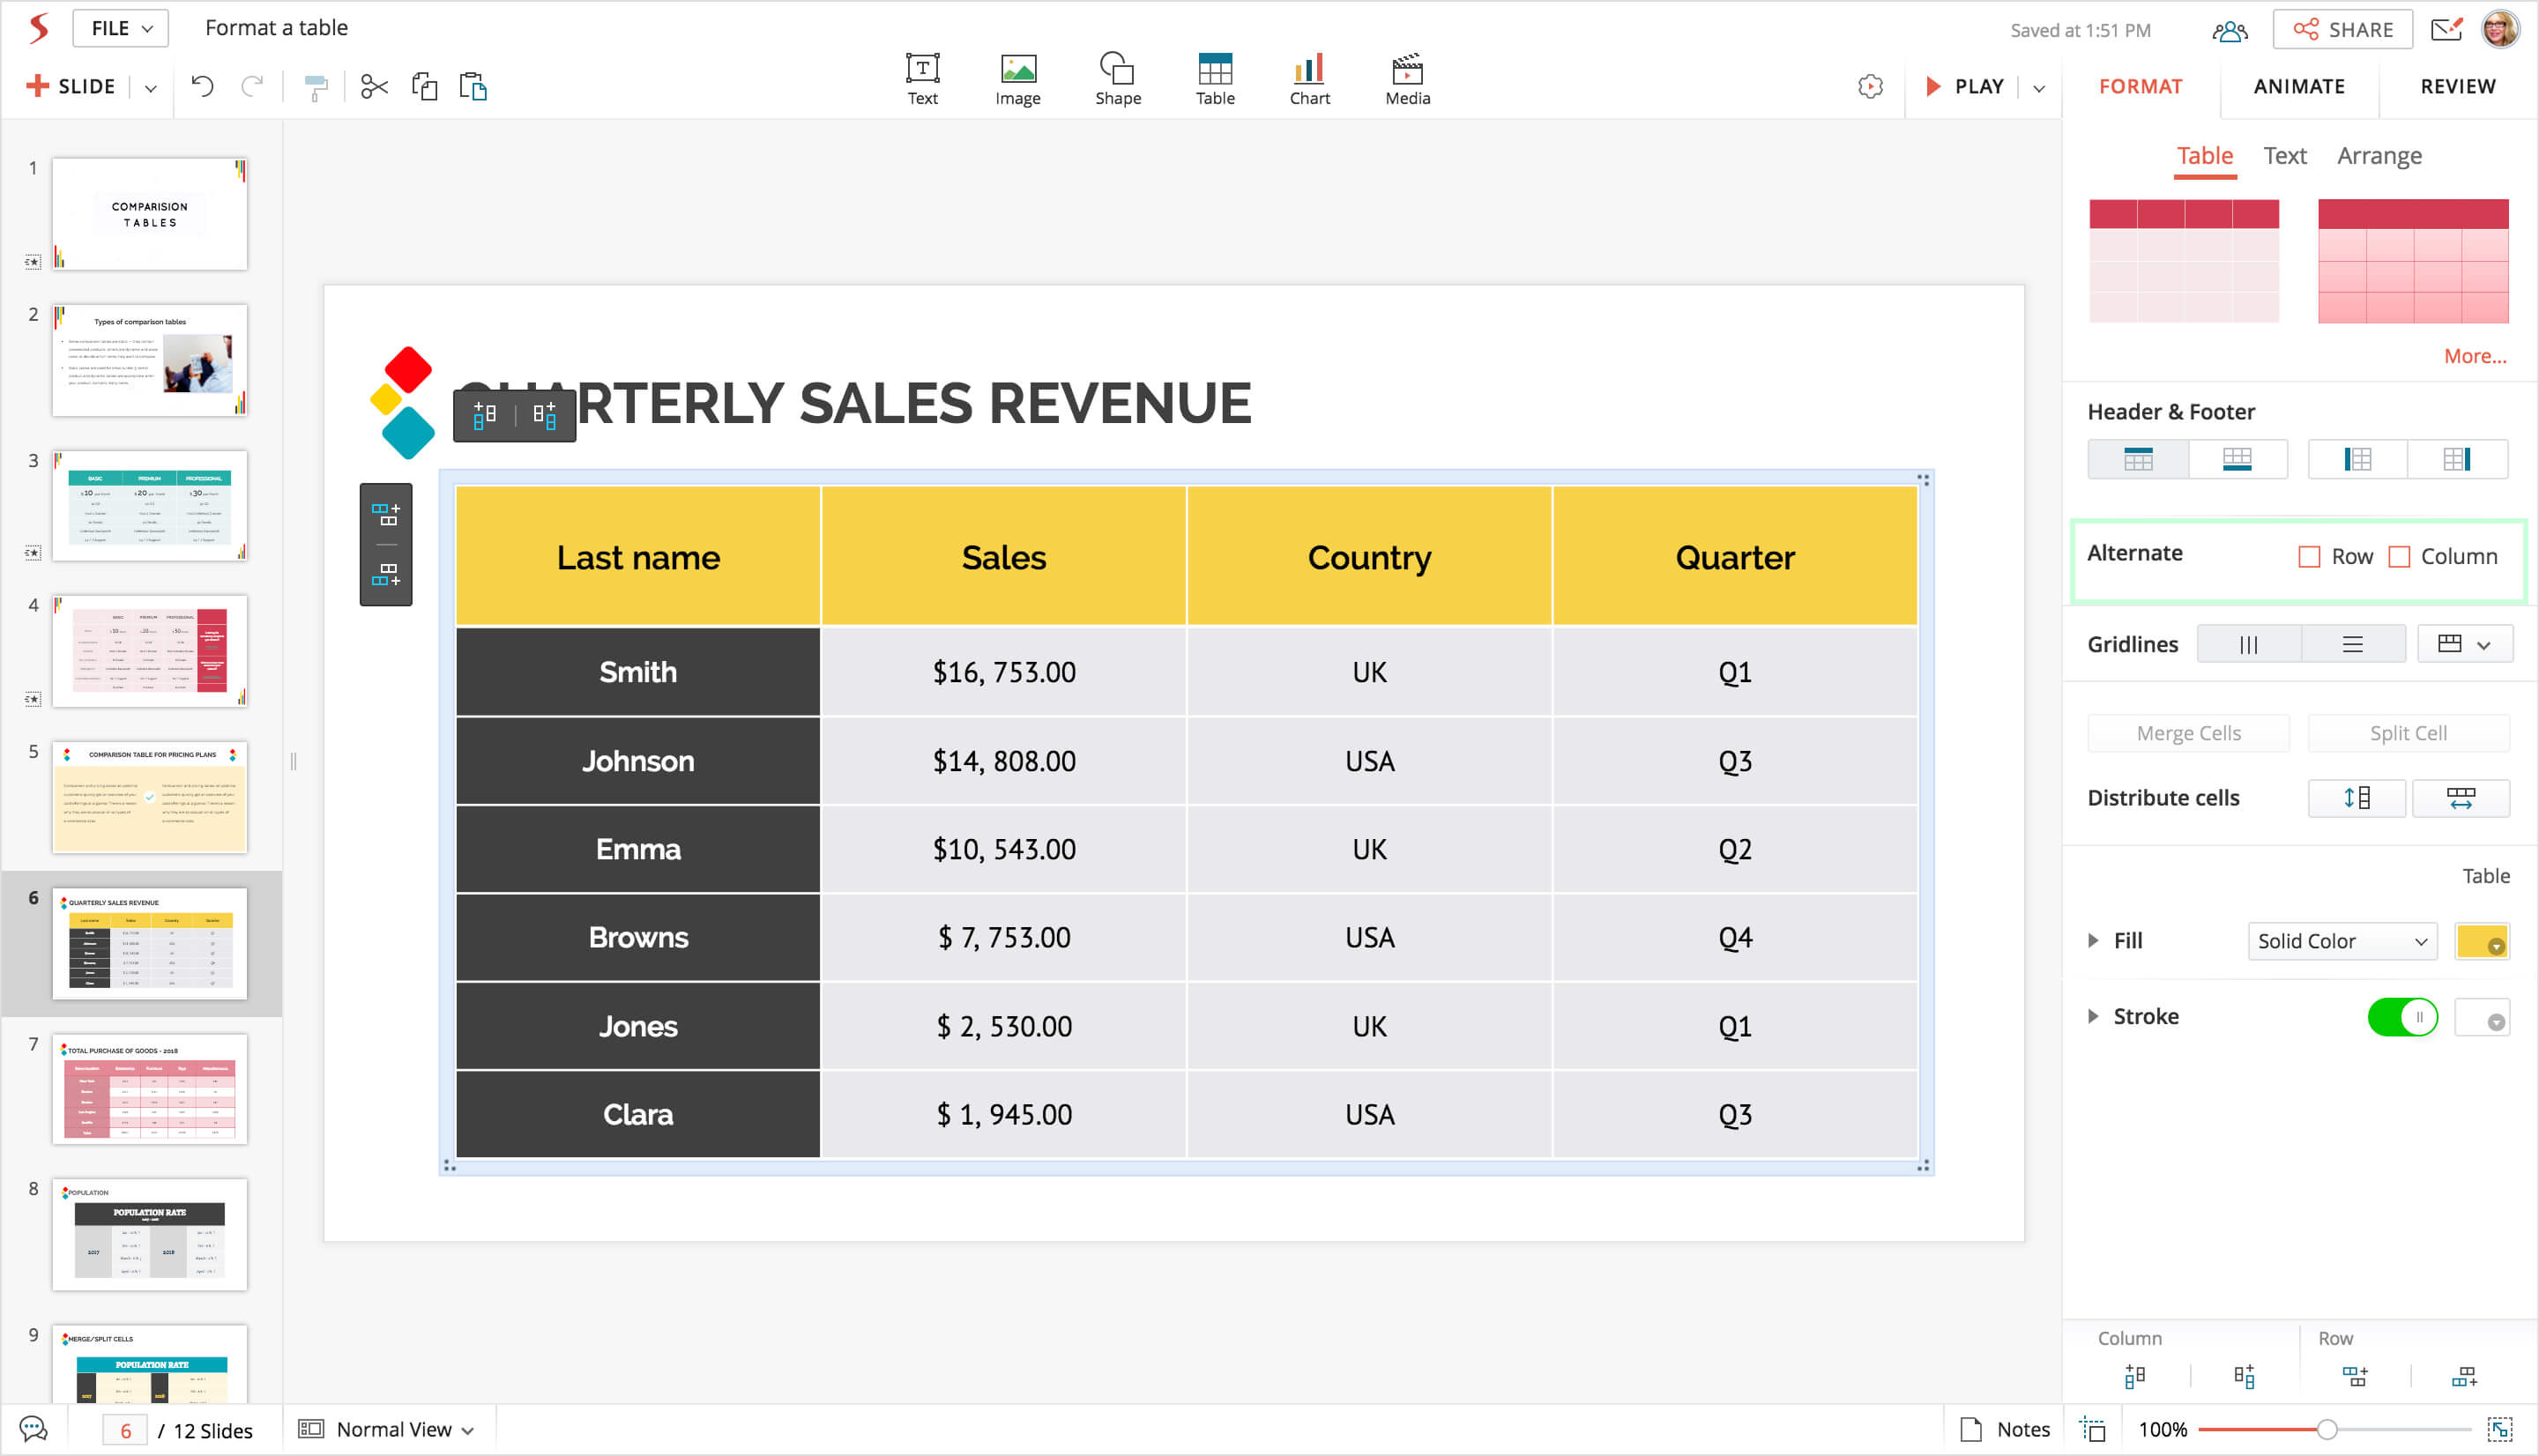This screenshot has width=2539, height=1456.
Task: Click the Media insert icon
Action: point(1407,78)
